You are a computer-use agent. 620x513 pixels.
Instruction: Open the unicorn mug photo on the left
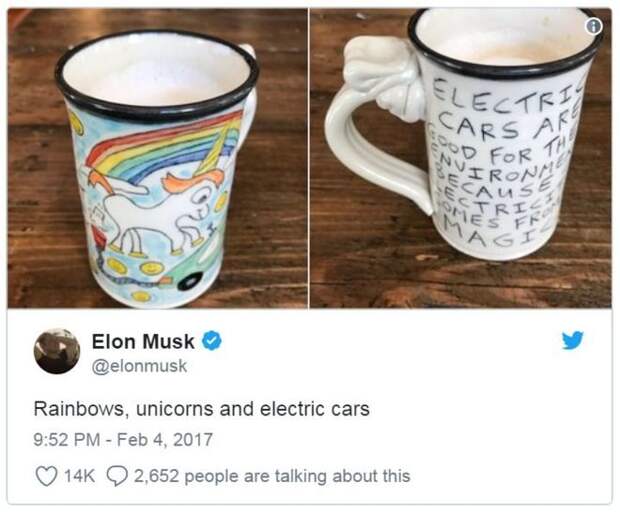[x=157, y=158]
